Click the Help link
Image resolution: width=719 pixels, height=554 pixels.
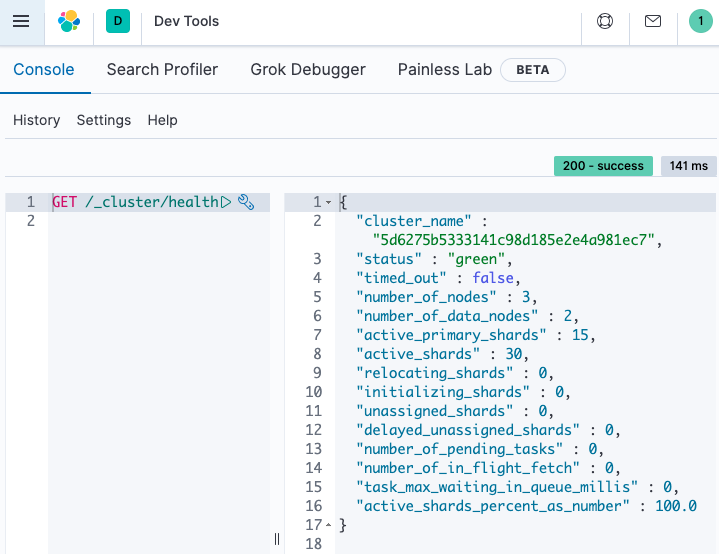click(x=162, y=120)
